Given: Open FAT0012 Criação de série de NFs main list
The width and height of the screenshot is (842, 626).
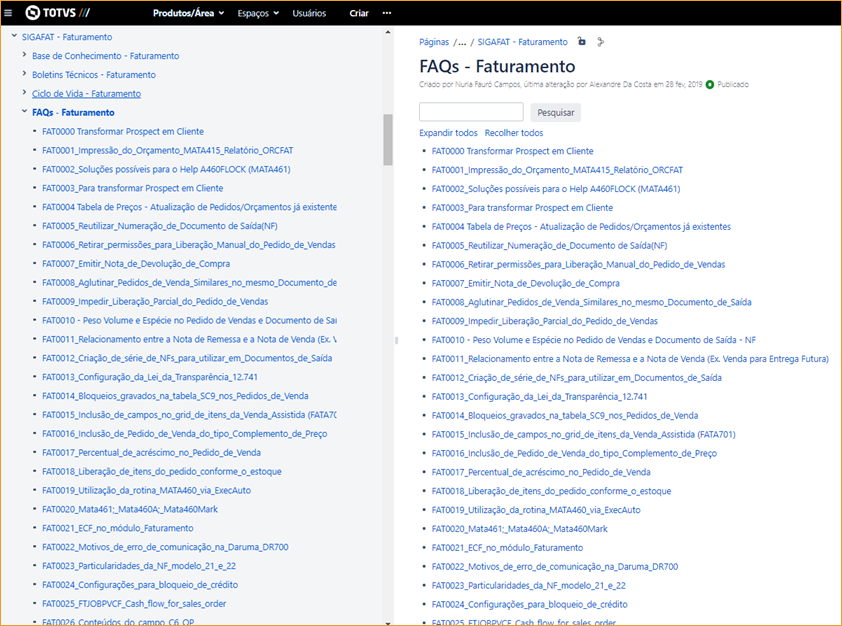Looking at the screenshot, I should pos(577,378).
